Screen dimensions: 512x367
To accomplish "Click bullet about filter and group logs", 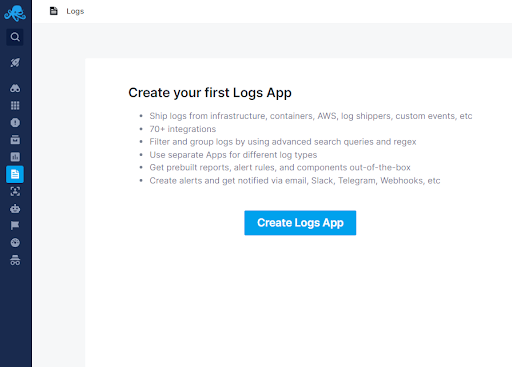I will click(x=283, y=142).
